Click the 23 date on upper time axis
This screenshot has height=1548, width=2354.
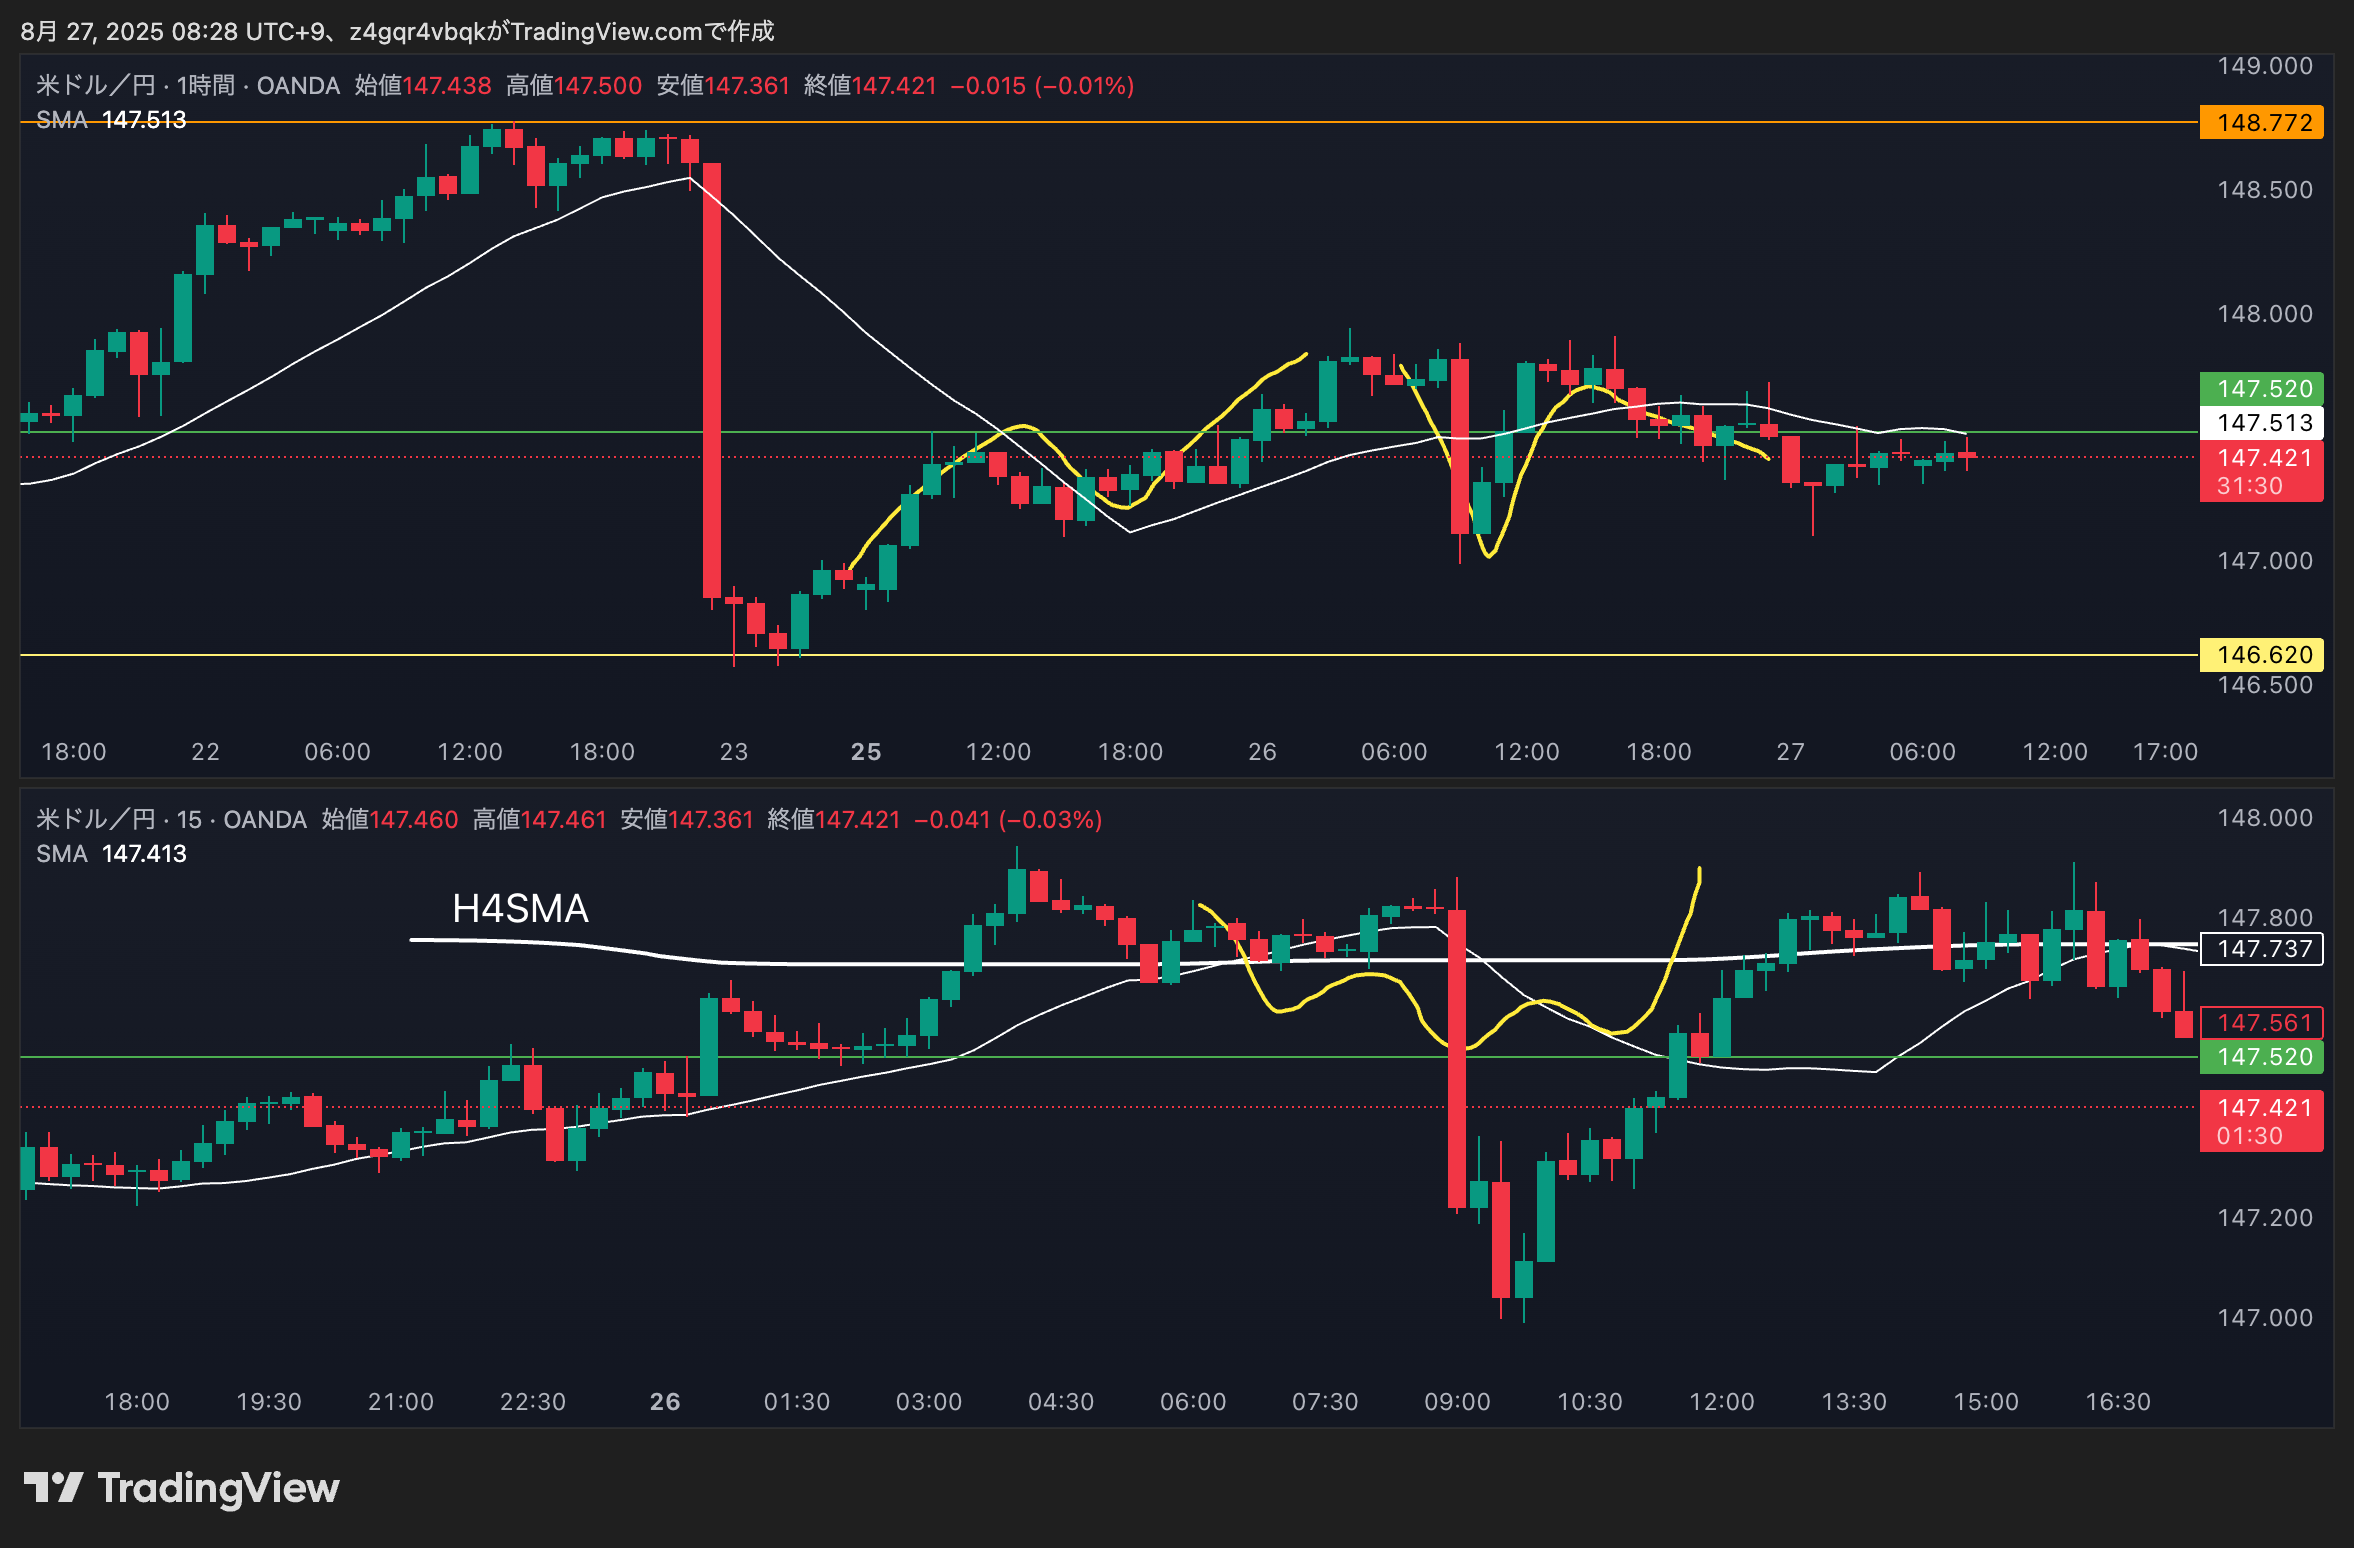pos(734,752)
